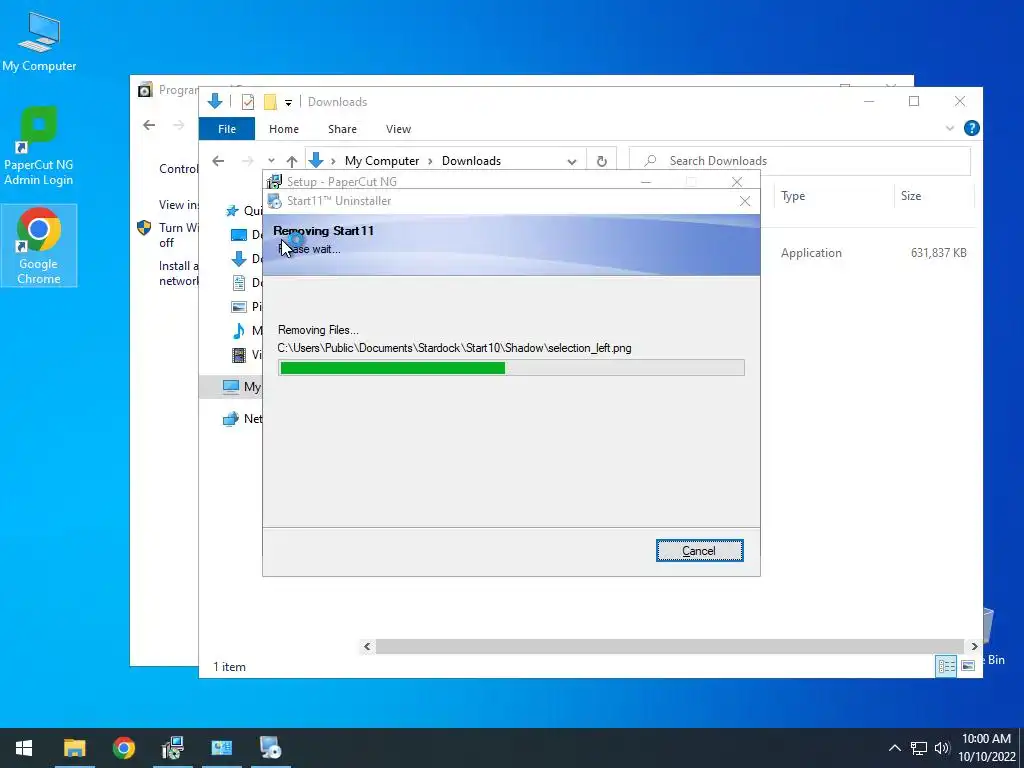
Task: Expand the address bar history dropdown
Action: (572, 161)
